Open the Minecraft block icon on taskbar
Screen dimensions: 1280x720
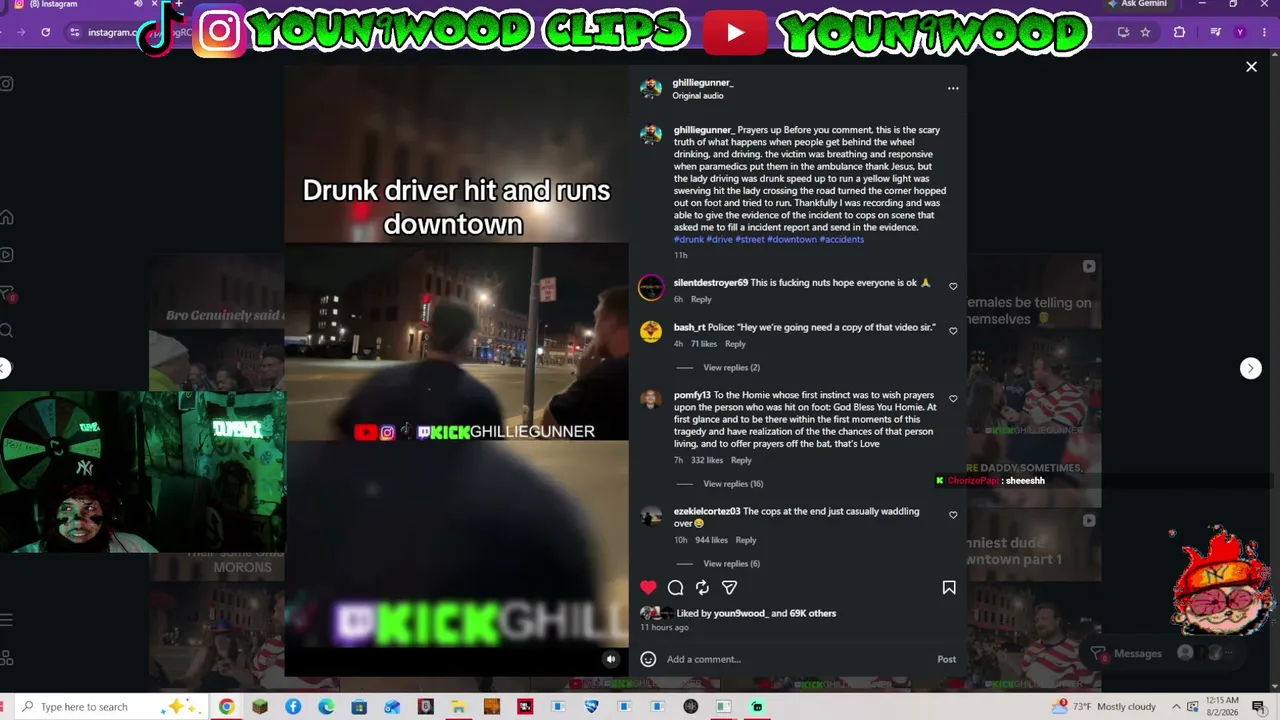260,707
